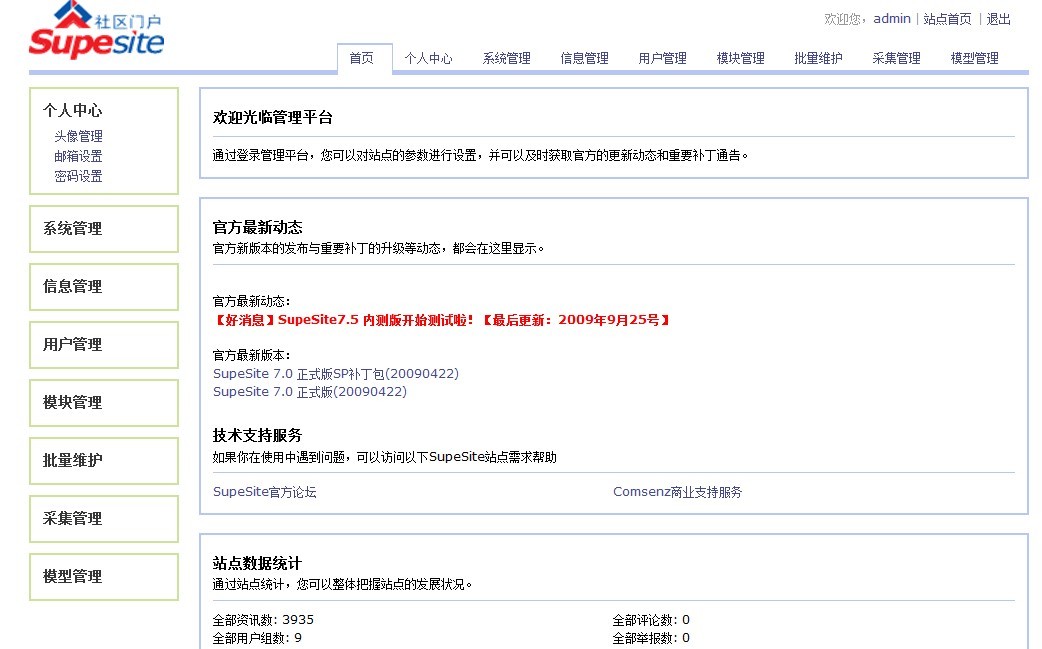Screen dimensions: 1042x649
Task: Open Comsenz商业支持服务 link
Action: tap(677, 492)
